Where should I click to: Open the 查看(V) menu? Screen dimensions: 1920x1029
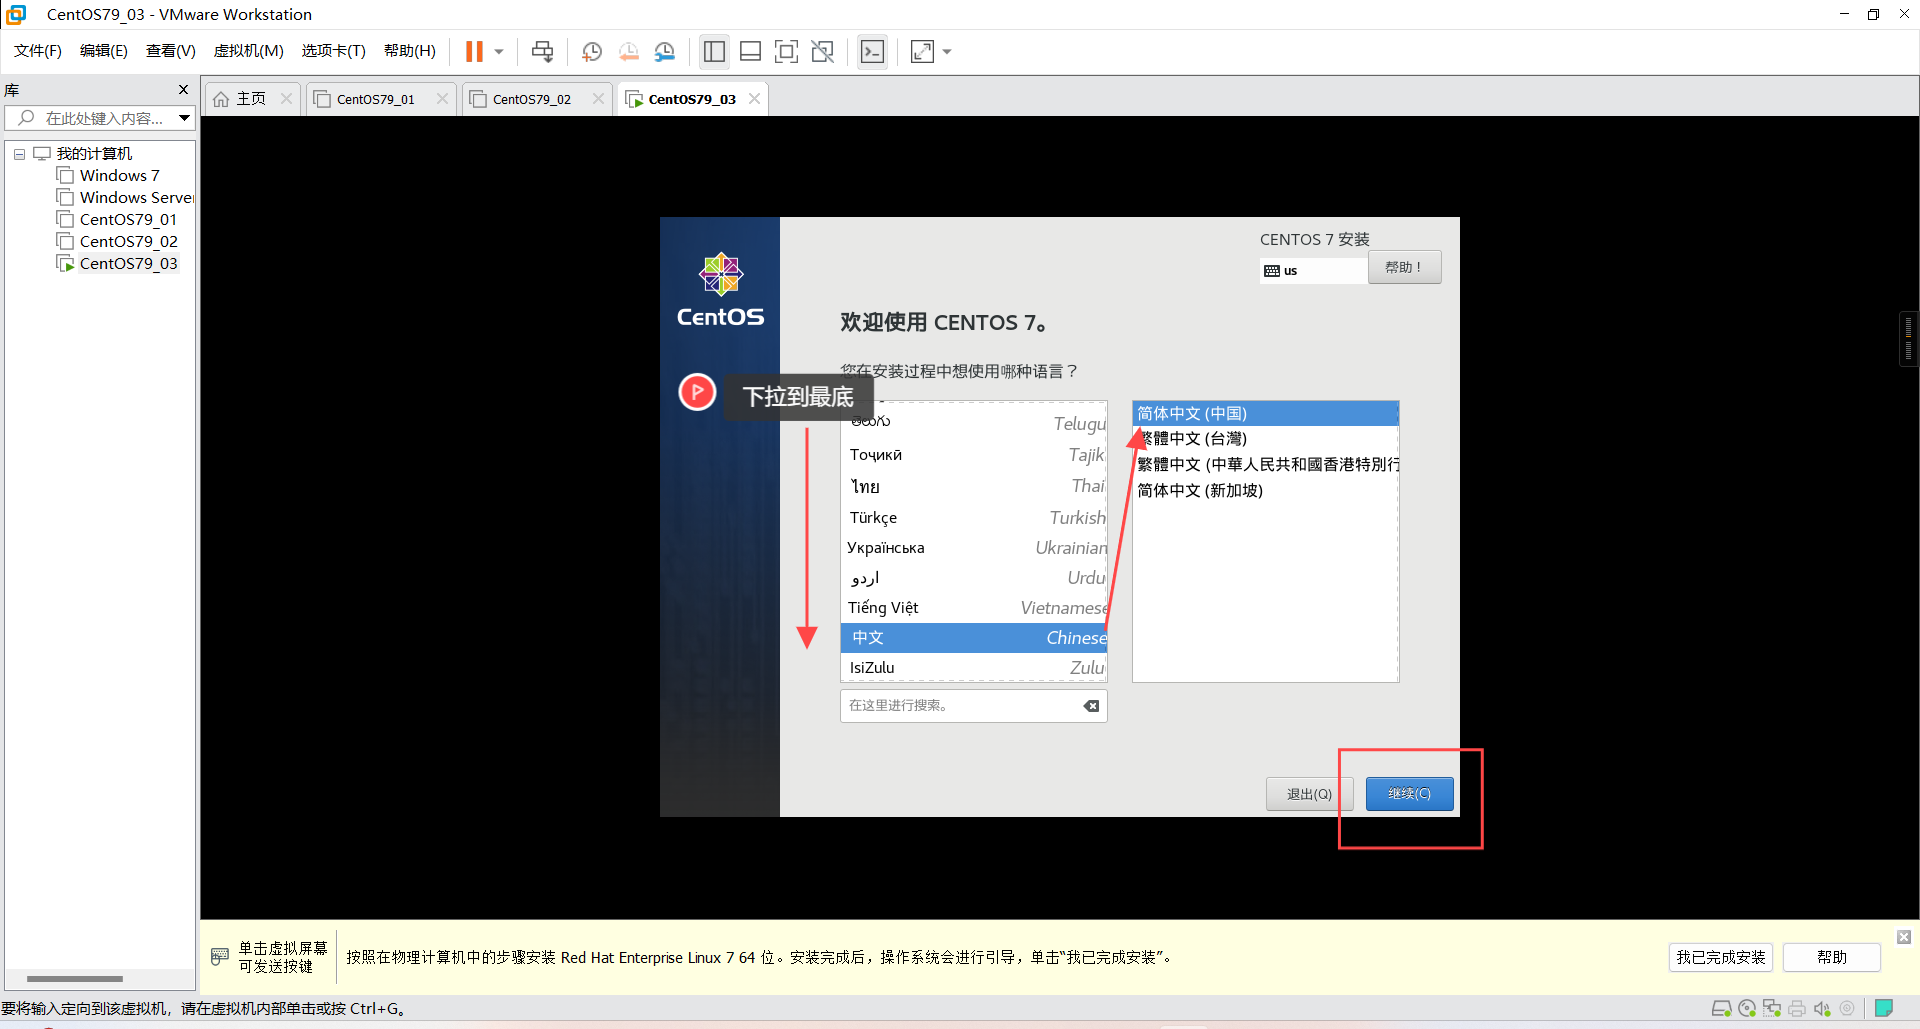click(x=171, y=51)
